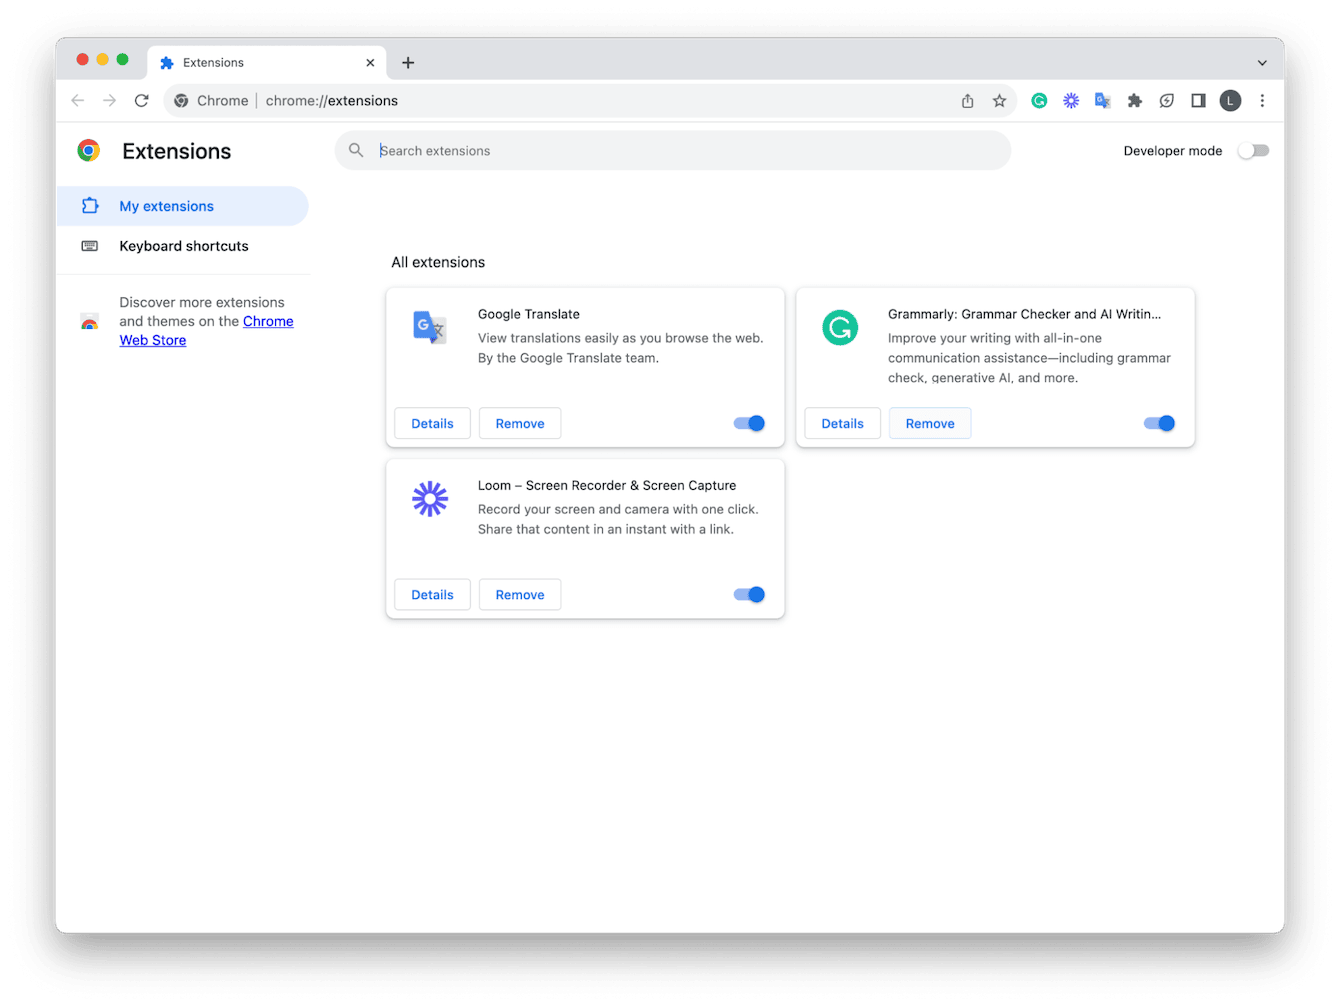Close the Extensions tab
The width and height of the screenshot is (1340, 1007).
point(370,63)
